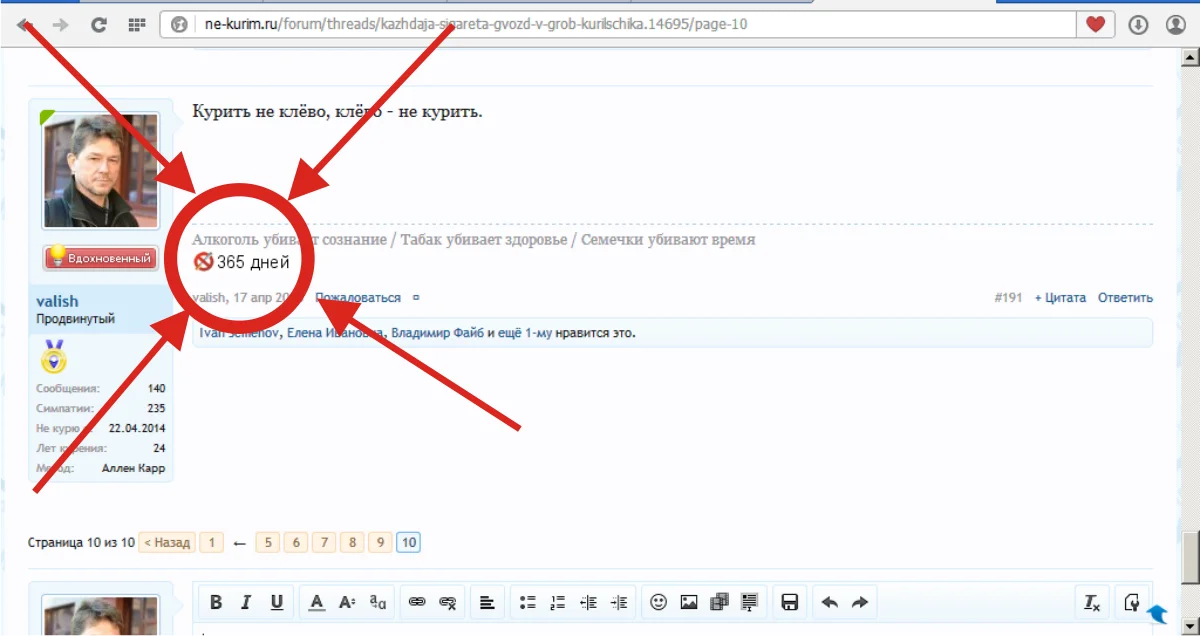
Task: Open the text alignment dropdown
Action: coord(487,602)
